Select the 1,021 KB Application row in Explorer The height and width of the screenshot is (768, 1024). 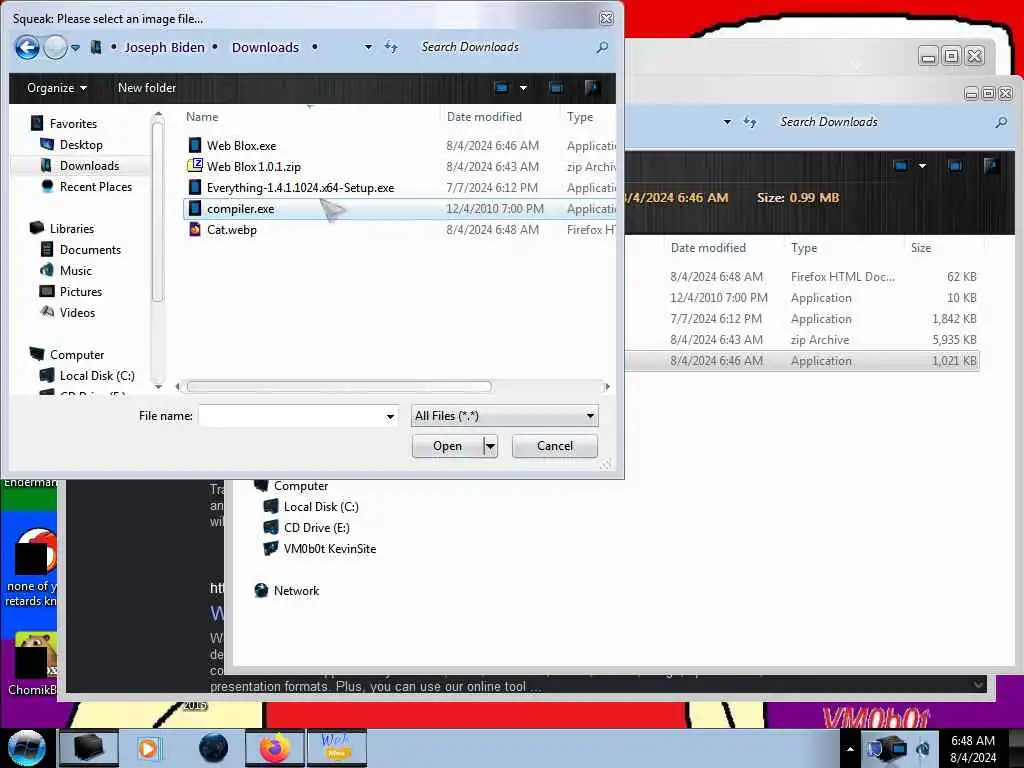802,360
